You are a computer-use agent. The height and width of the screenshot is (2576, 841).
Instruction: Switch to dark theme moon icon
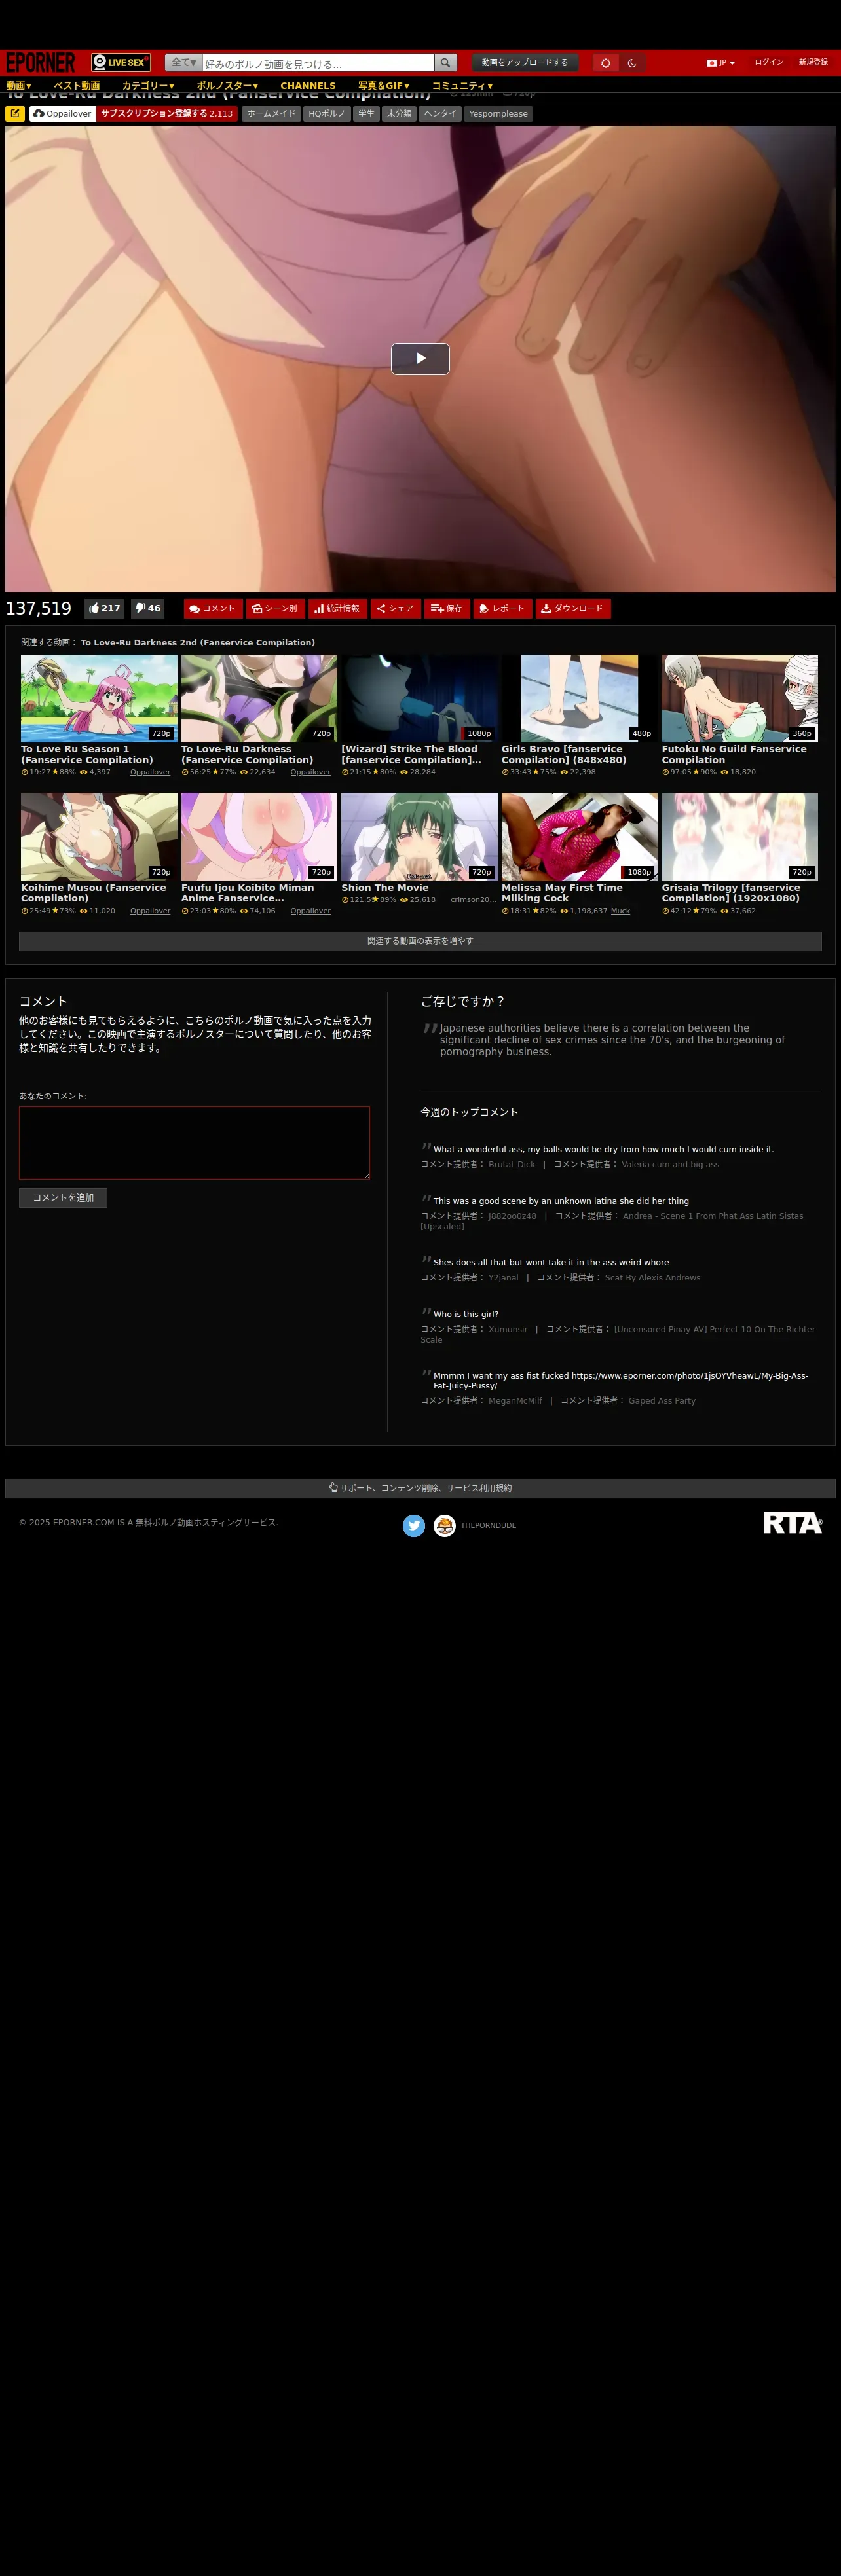click(632, 62)
